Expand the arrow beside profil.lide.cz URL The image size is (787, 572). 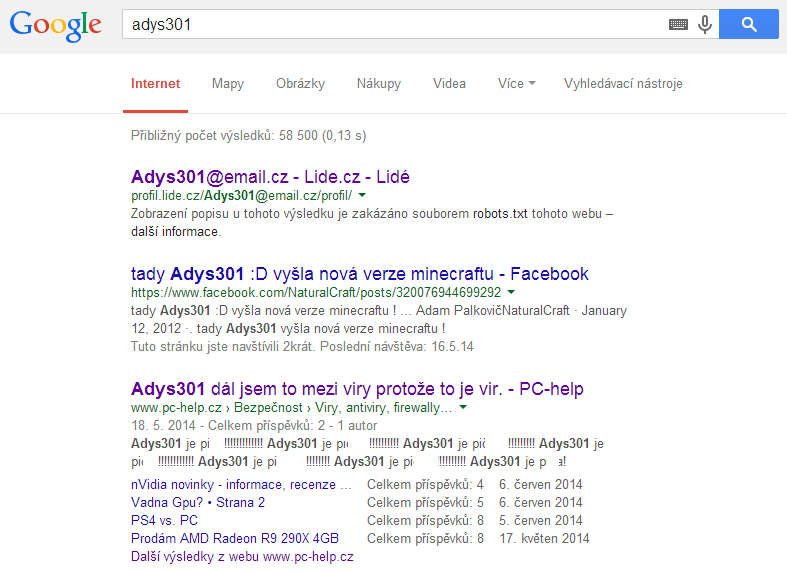coord(363,196)
